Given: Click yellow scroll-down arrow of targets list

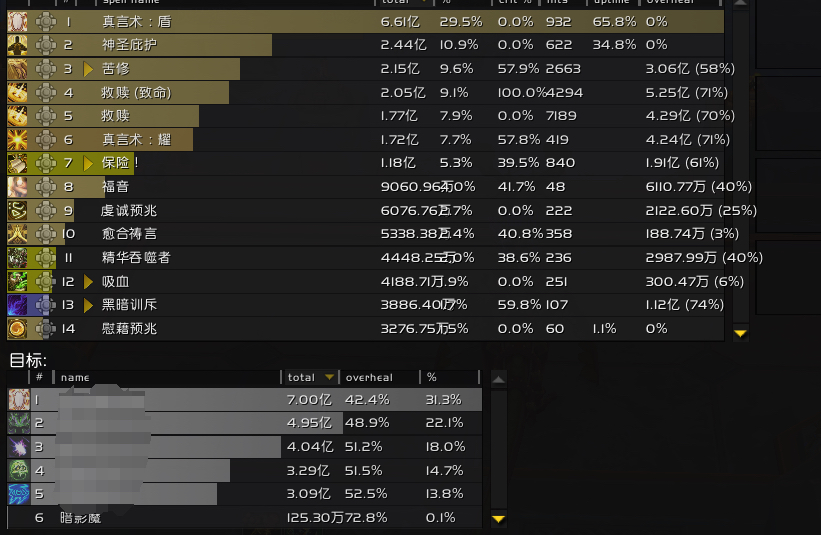Looking at the screenshot, I should pyautogui.click(x=498, y=519).
